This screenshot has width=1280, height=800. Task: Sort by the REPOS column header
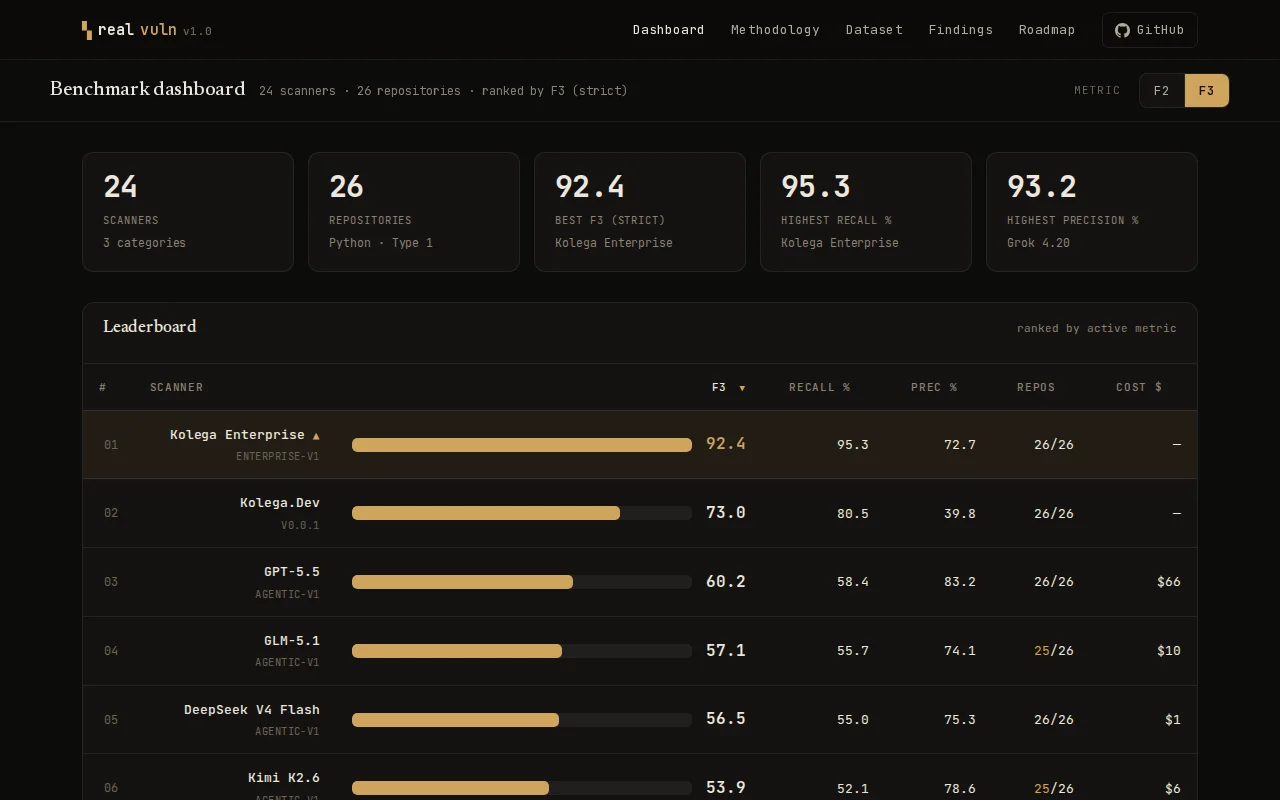[1036, 387]
